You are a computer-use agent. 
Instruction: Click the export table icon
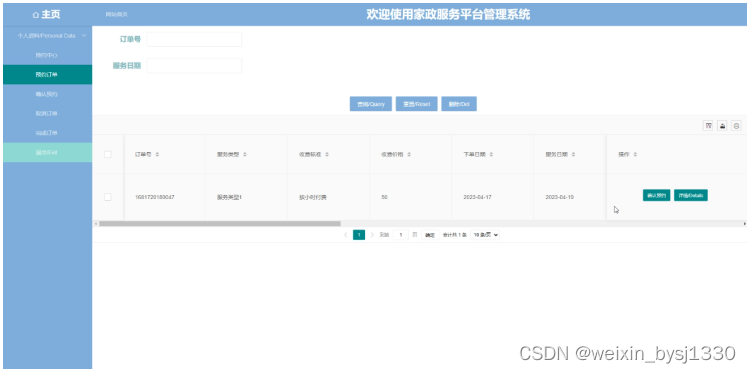722,126
